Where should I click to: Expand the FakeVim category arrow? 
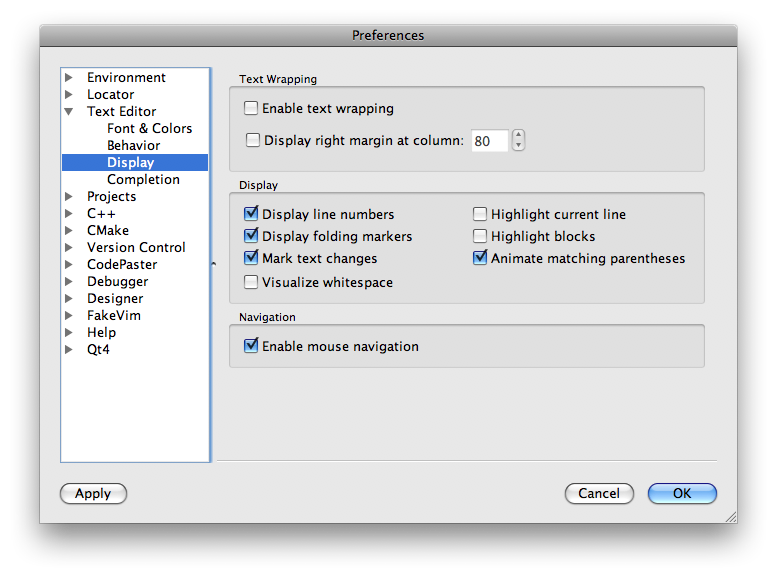(69, 316)
